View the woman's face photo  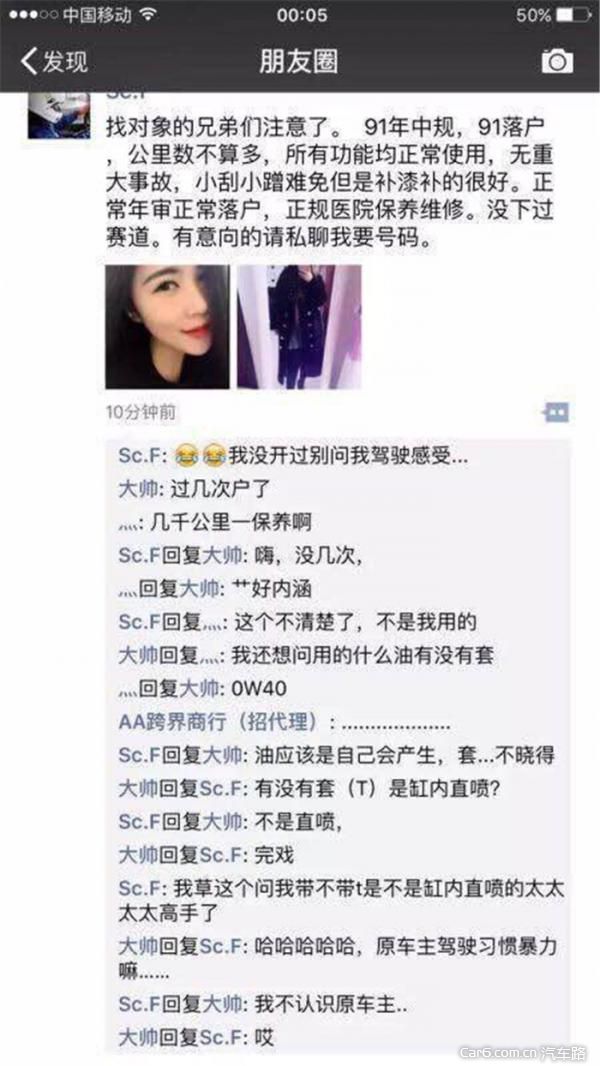167,327
